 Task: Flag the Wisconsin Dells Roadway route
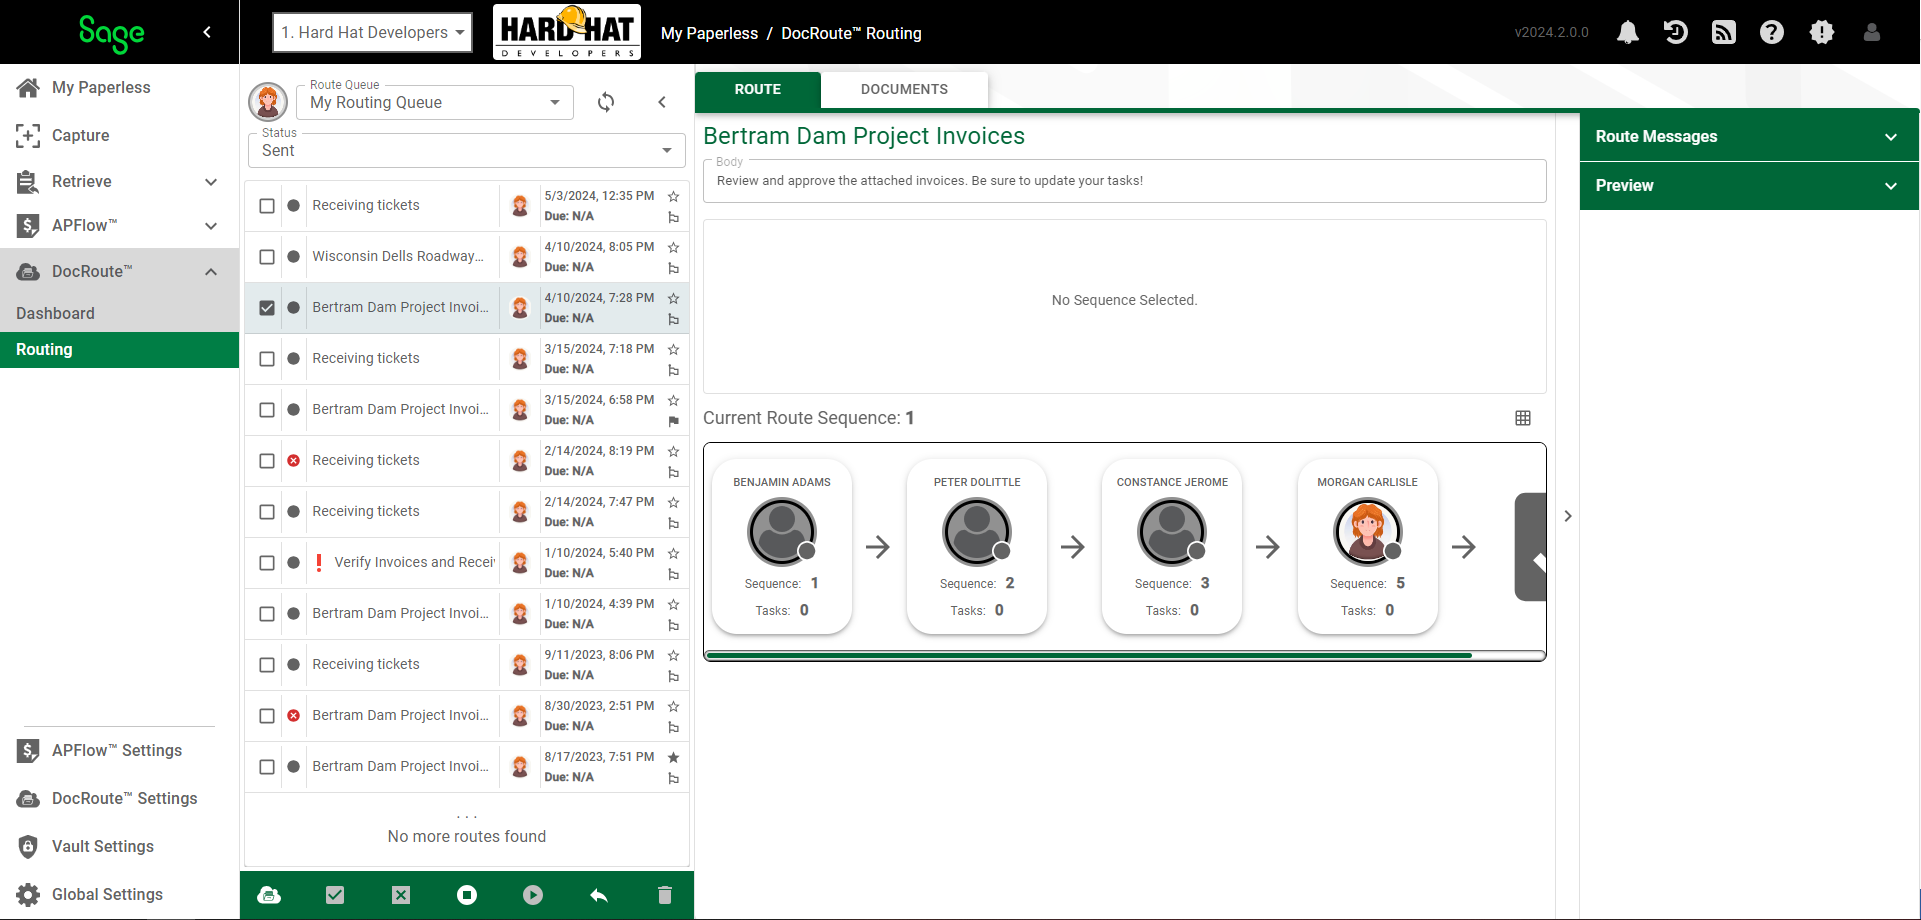tap(673, 268)
